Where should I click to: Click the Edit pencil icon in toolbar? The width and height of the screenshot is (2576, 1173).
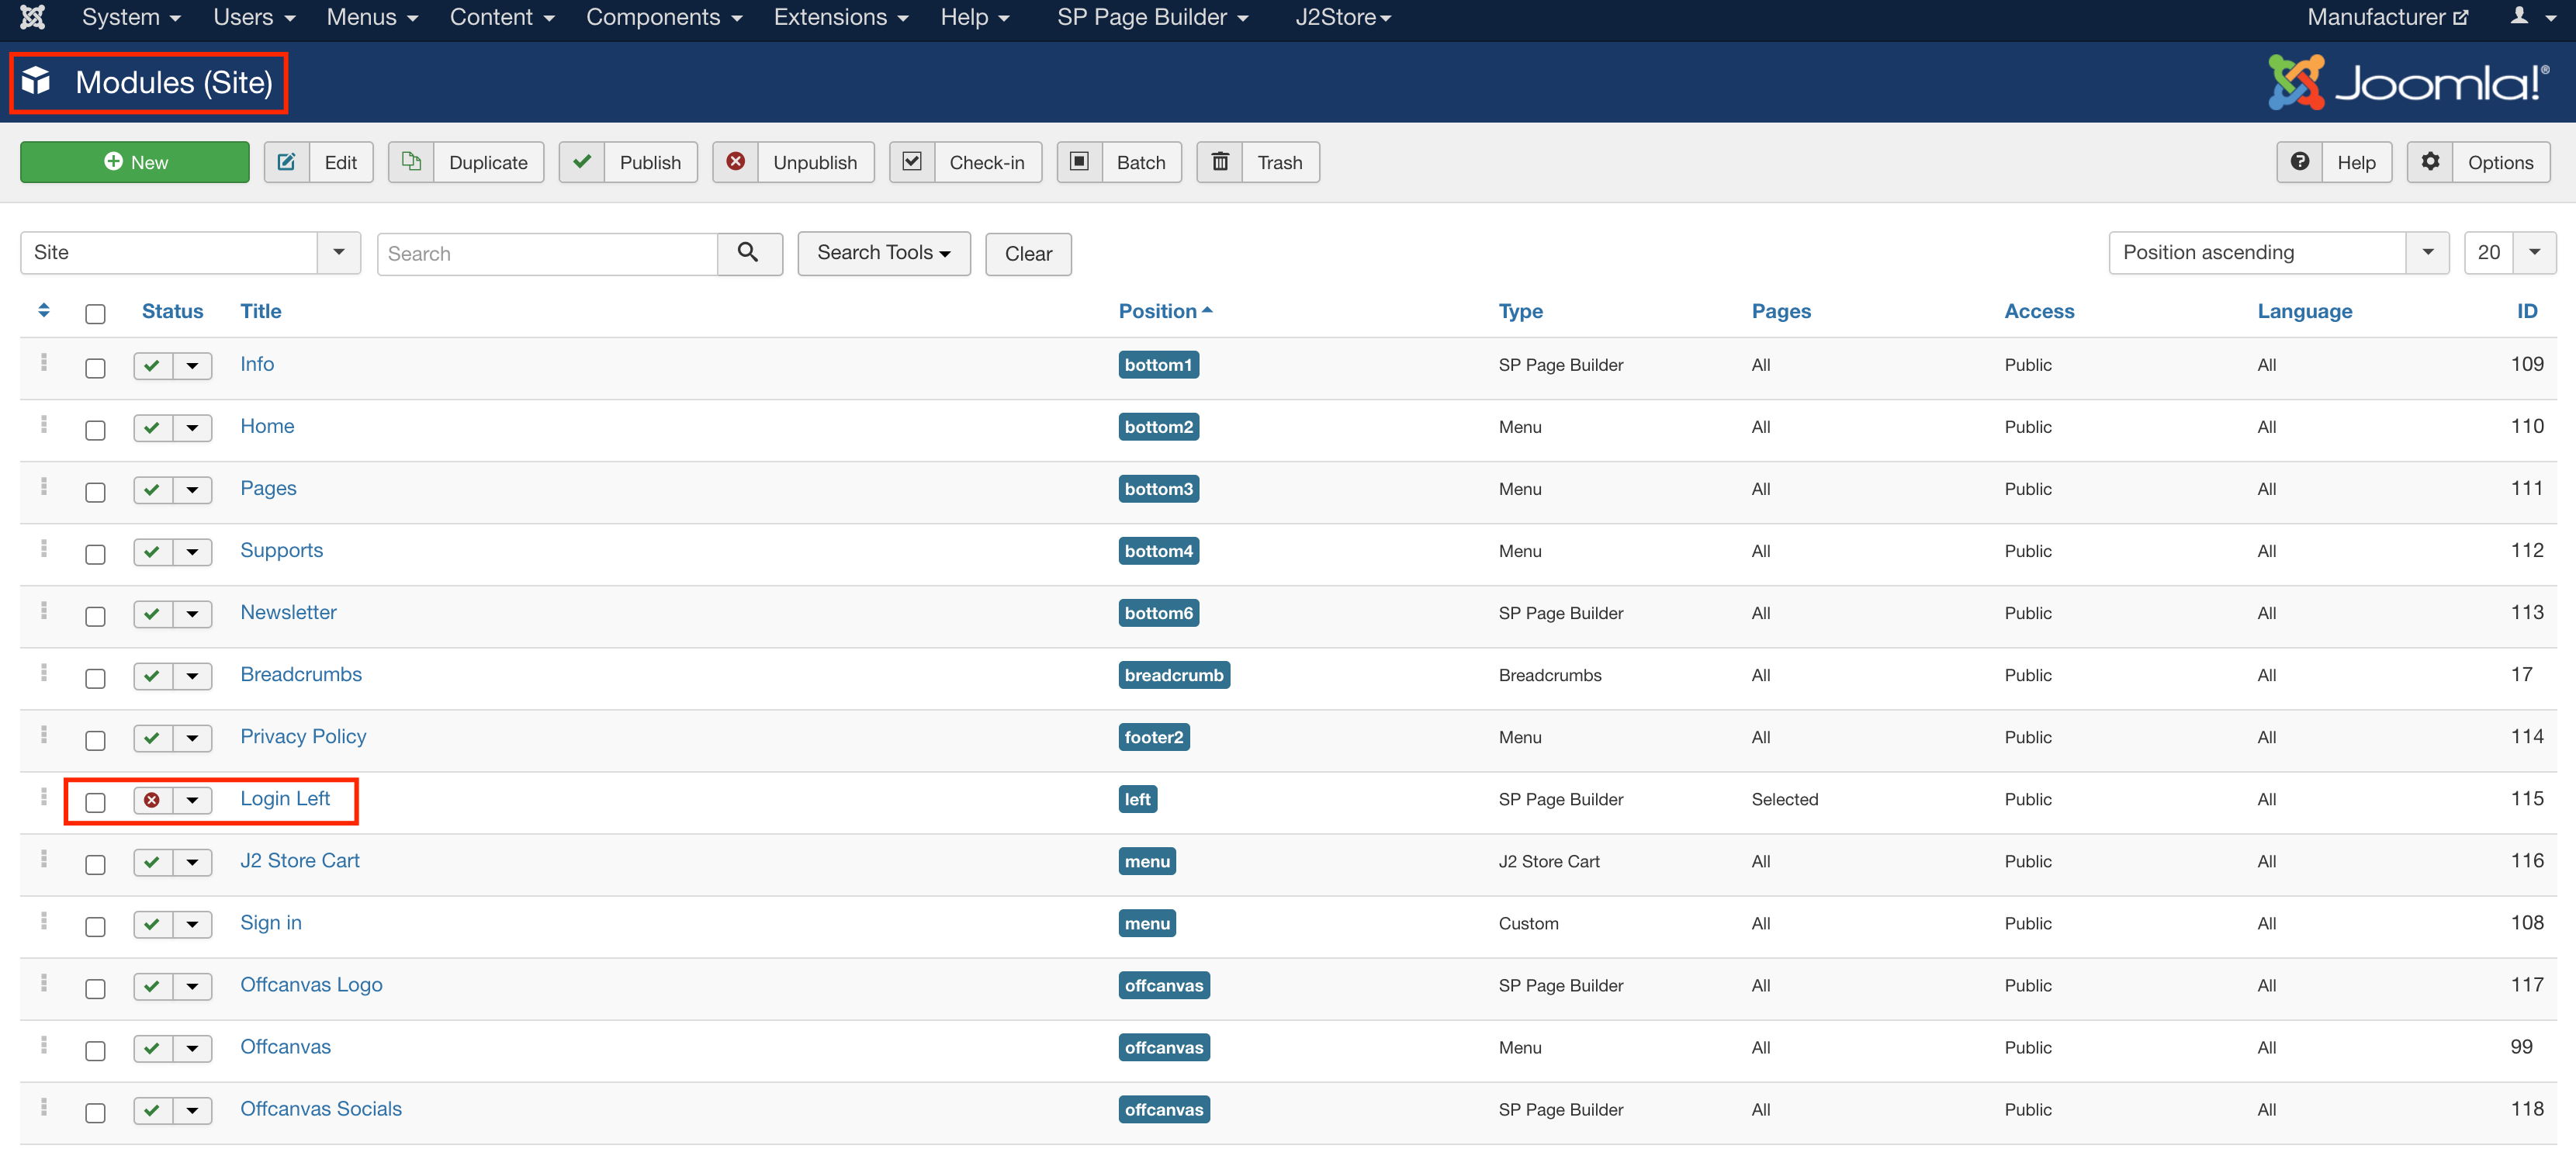click(286, 162)
